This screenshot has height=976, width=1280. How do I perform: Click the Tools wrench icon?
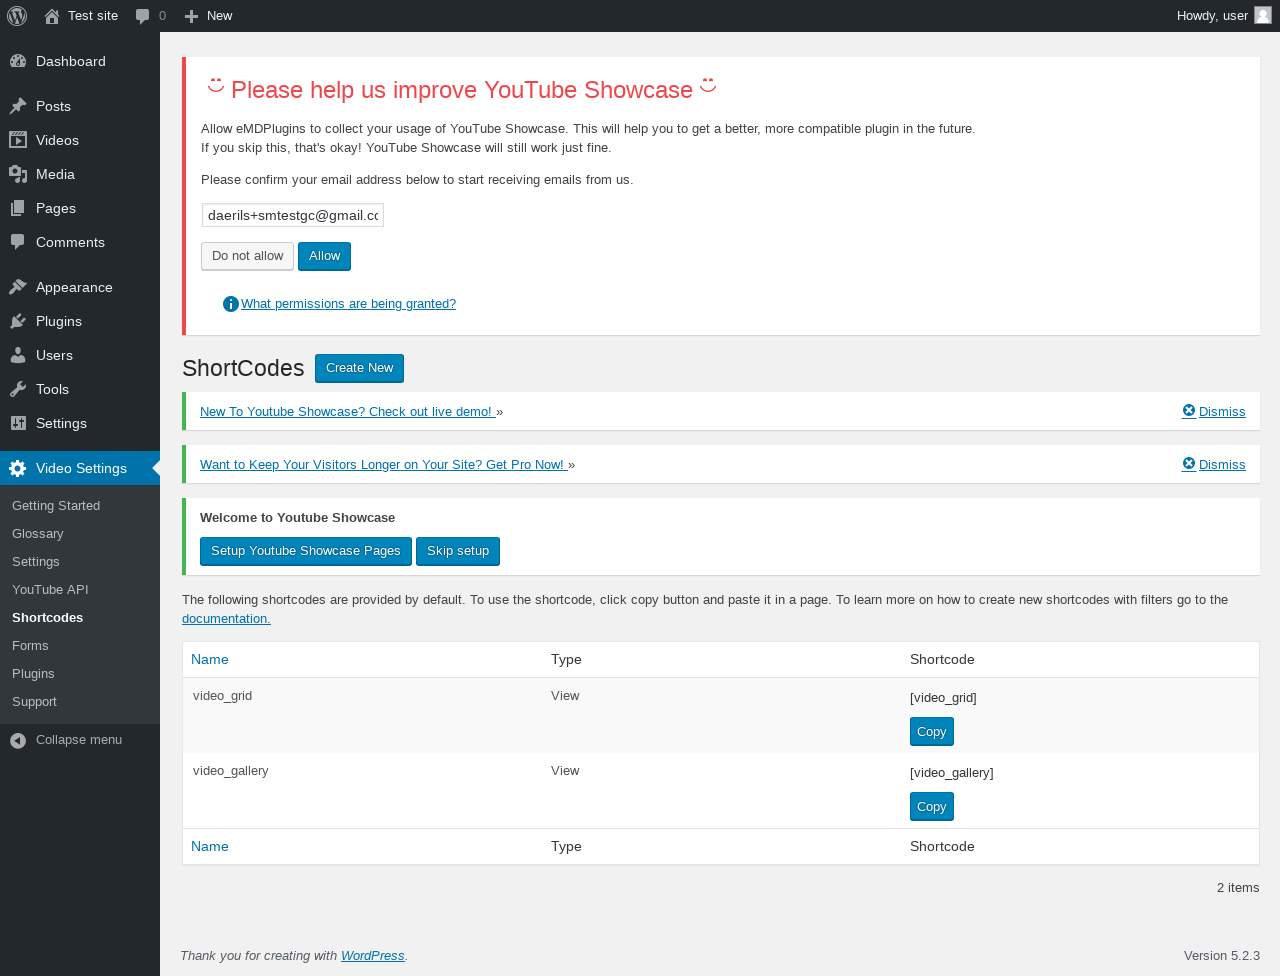click(18, 389)
